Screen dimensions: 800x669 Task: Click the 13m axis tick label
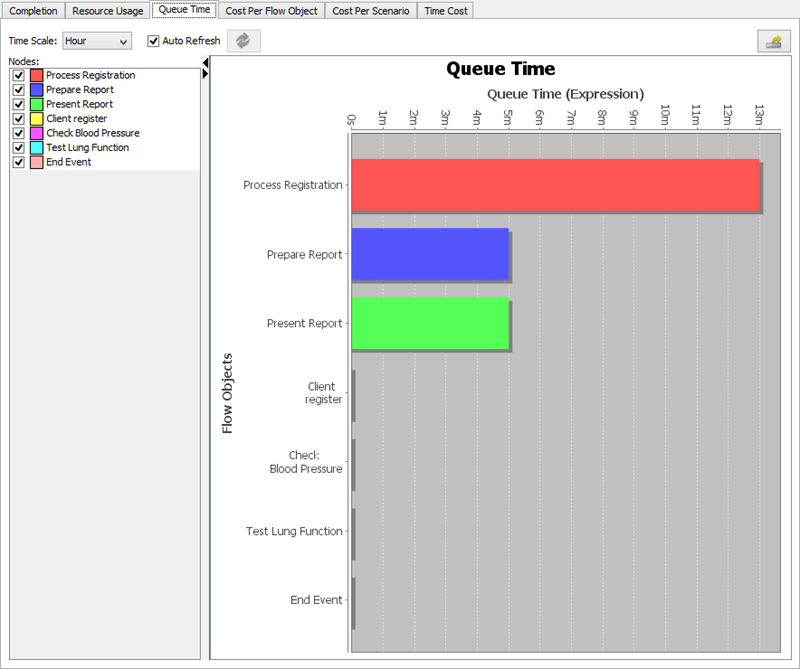[x=759, y=115]
